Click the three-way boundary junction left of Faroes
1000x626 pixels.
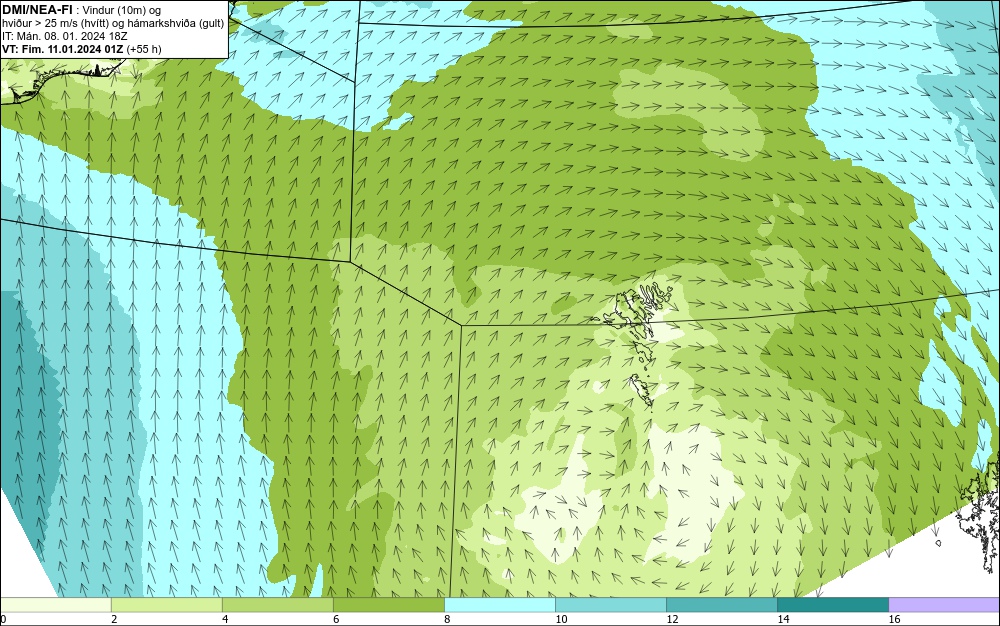pyautogui.click(x=461, y=325)
